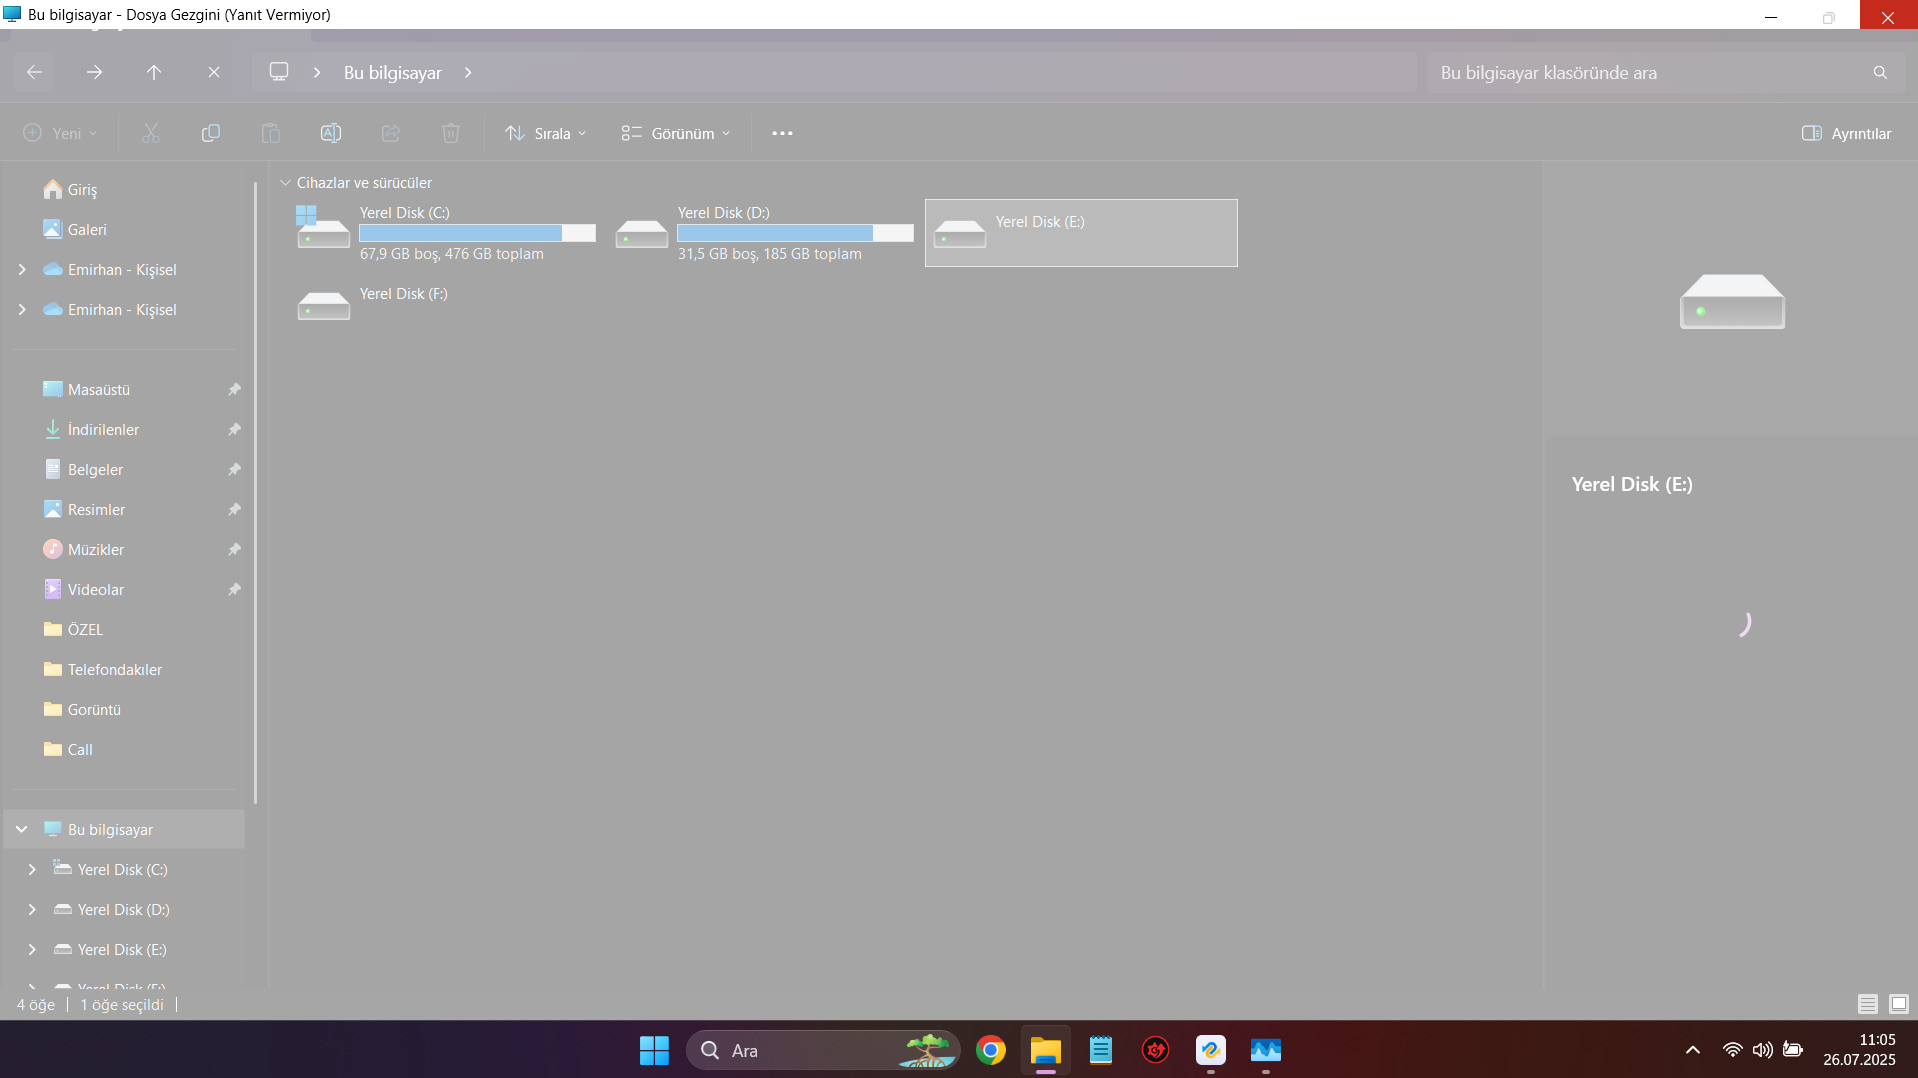Open Telefondakiler folder in sidebar
Screen dimensions: 1918x1078
[124, 670]
